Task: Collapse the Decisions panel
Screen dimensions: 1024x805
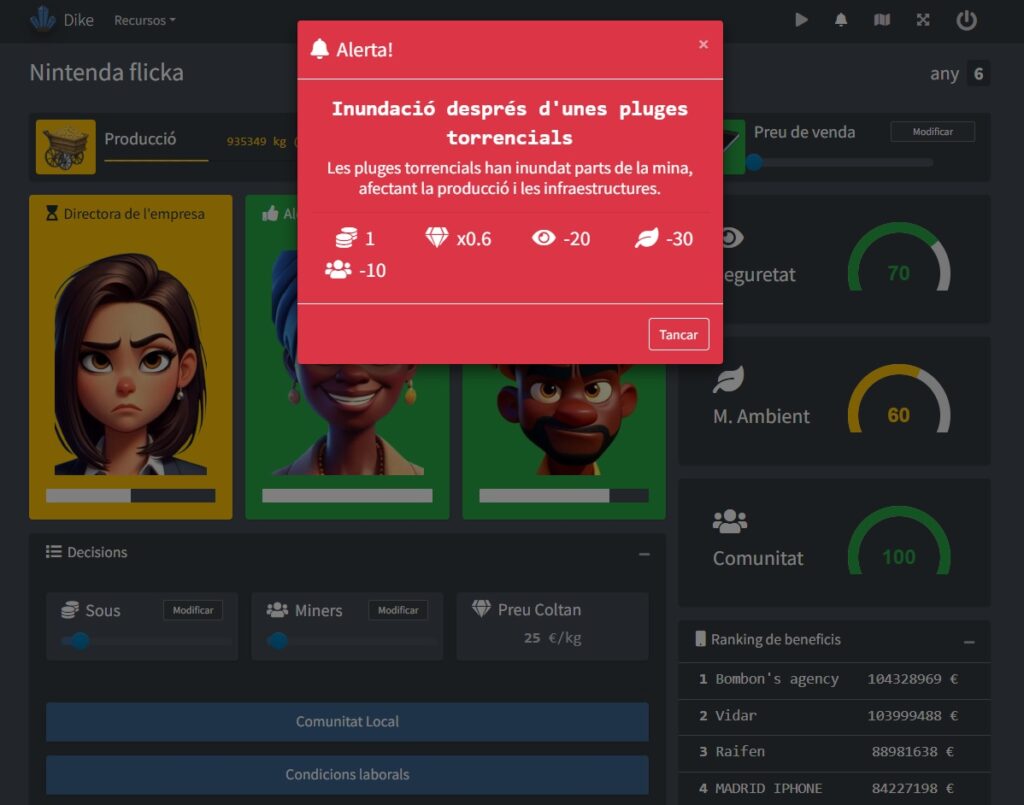Action: click(644, 553)
